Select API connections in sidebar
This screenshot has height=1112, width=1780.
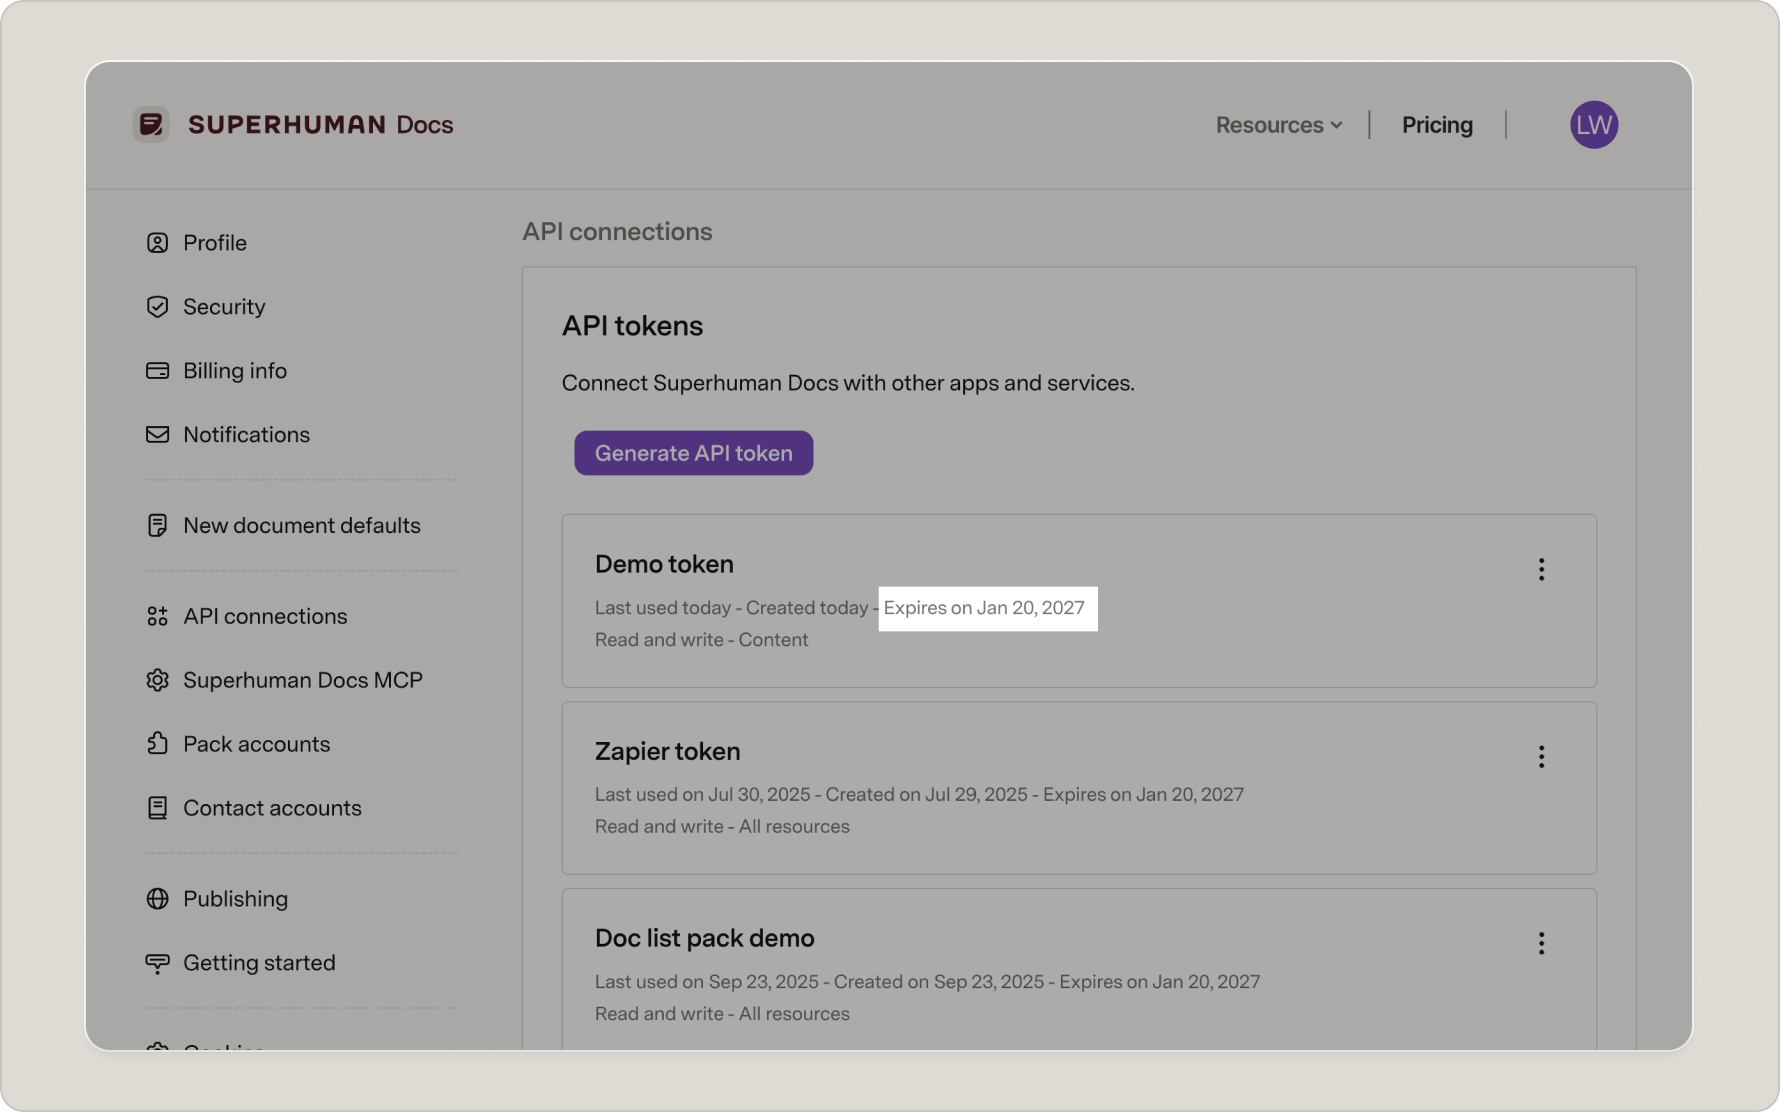(265, 617)
